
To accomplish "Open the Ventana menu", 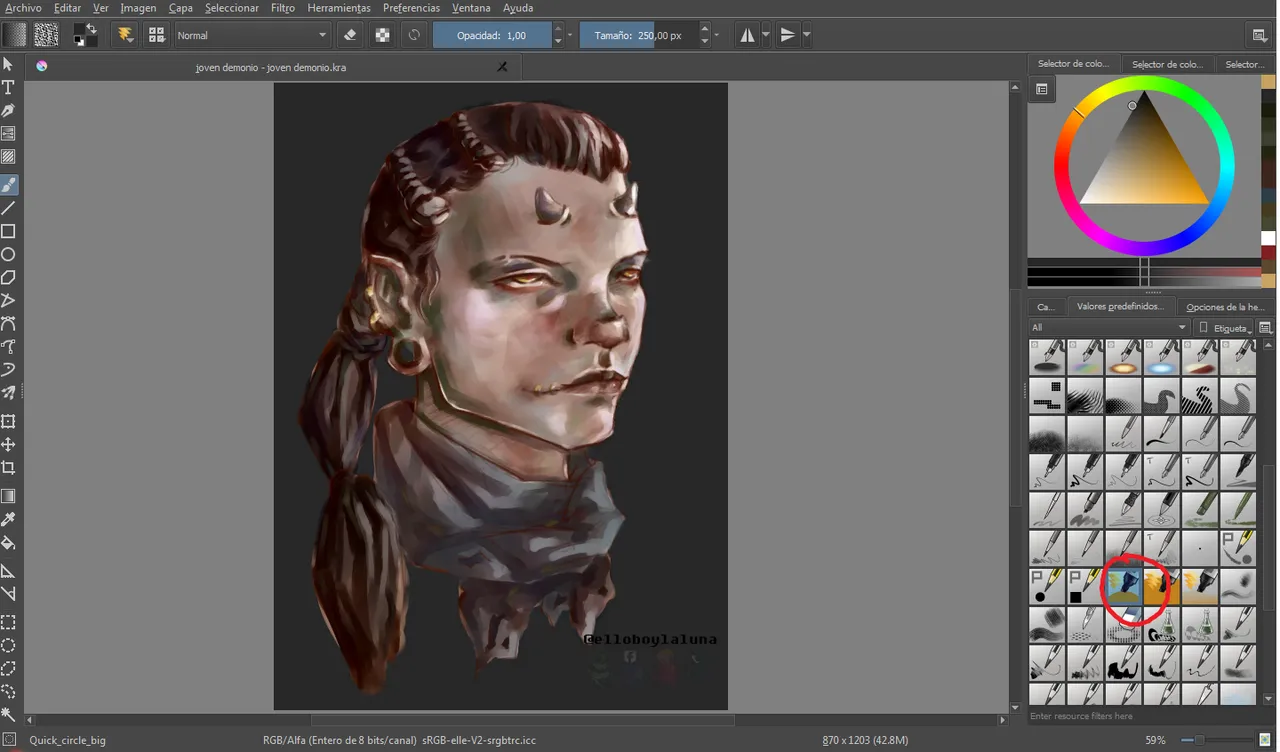I will 471,8.
